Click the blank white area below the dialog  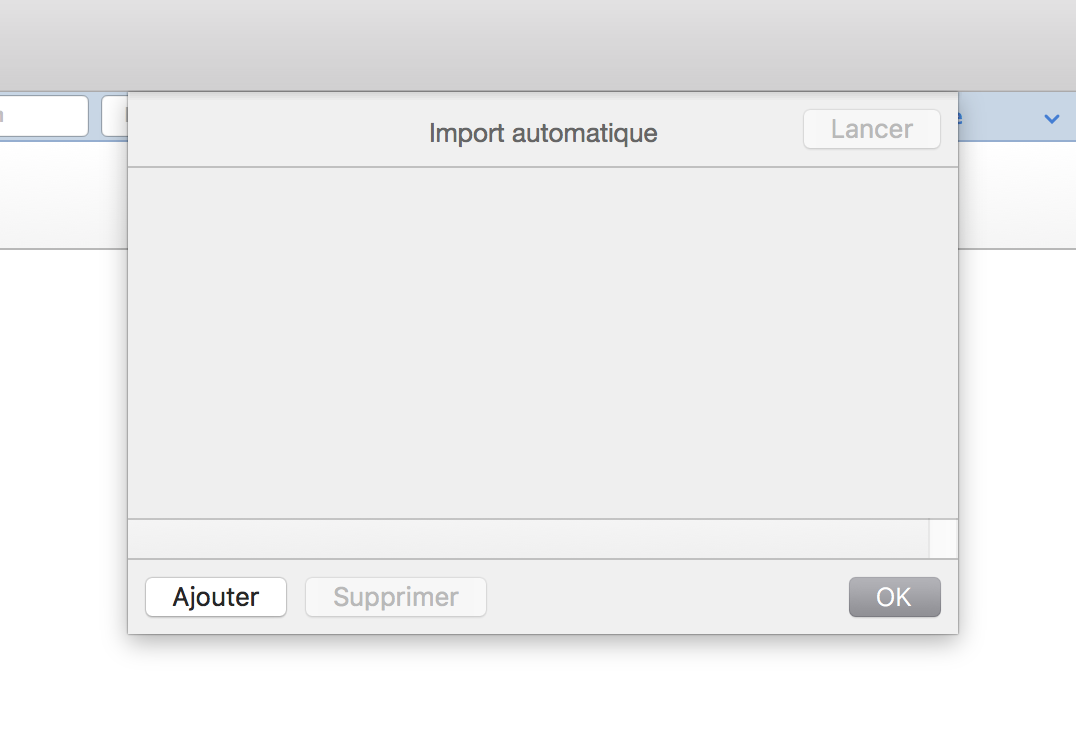[x=540, y=690]
